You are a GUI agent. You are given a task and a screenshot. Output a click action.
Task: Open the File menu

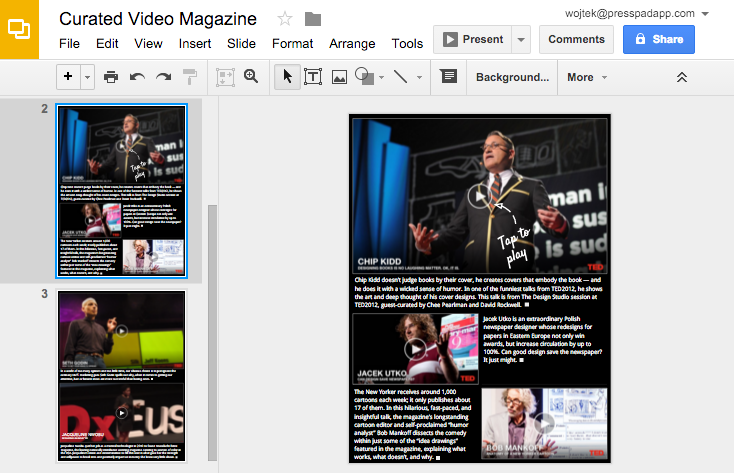(x=69, y=44)
